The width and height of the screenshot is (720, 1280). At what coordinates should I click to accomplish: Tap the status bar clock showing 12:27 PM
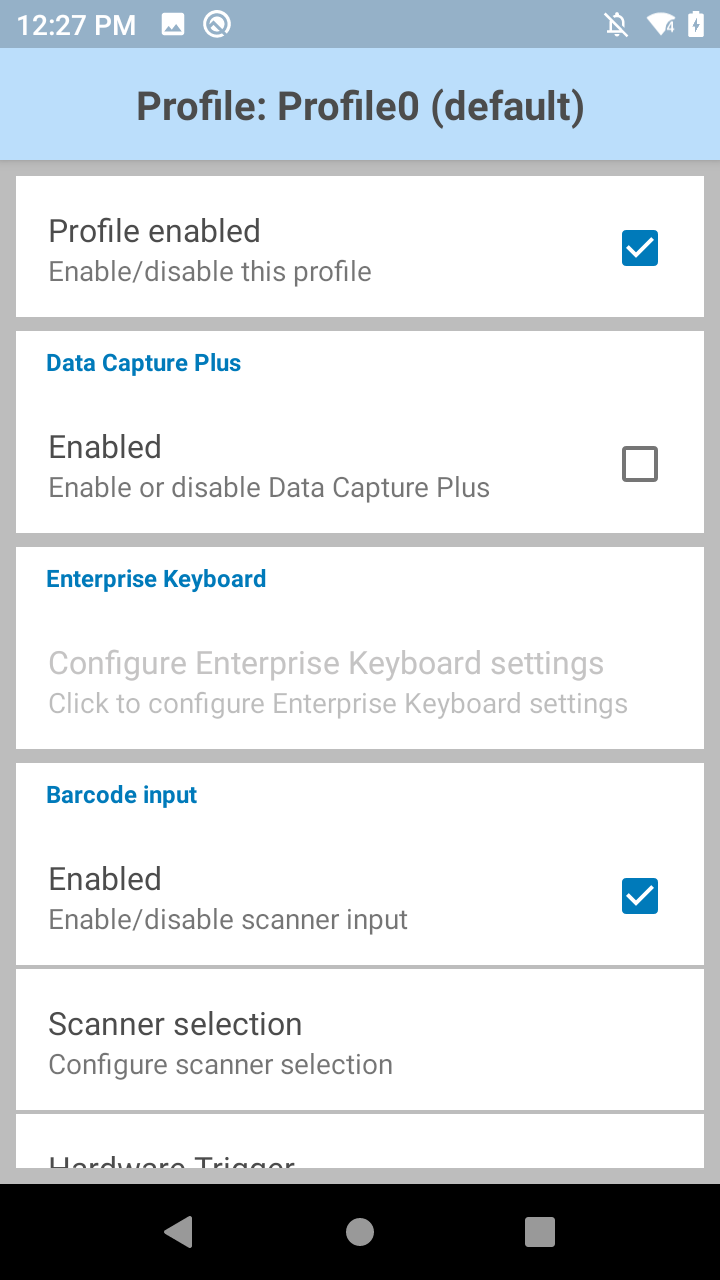(x=76, y=25)
